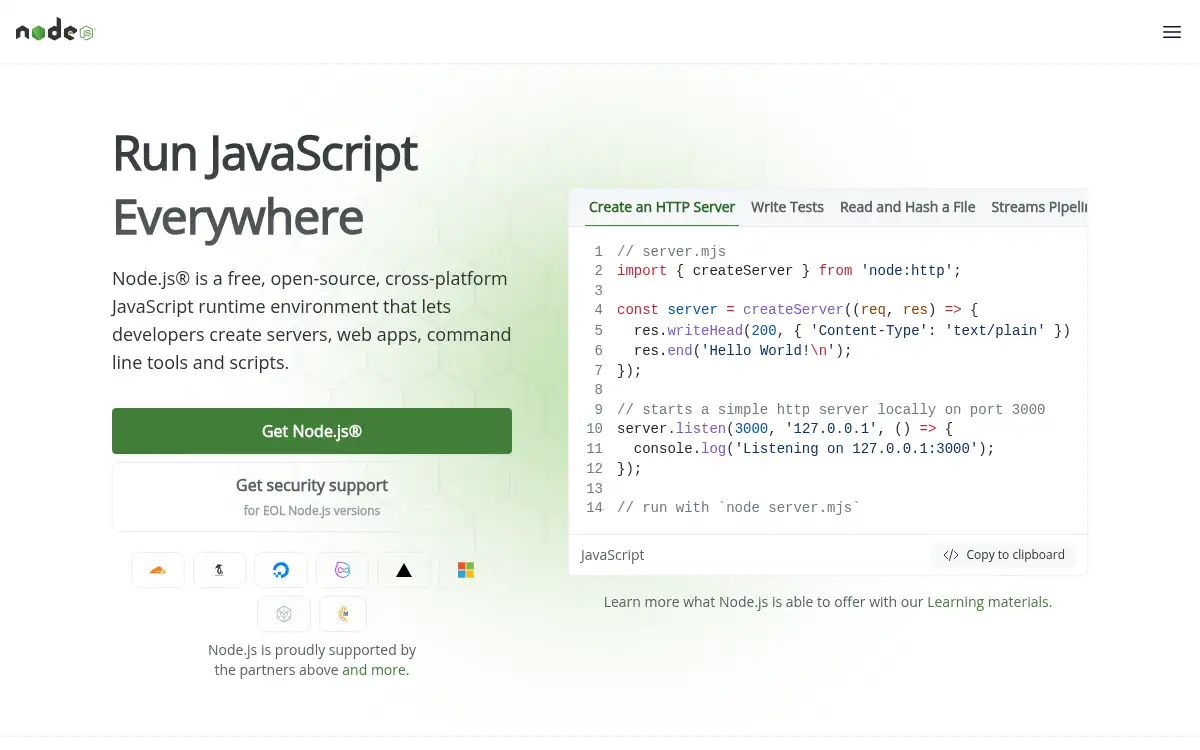The image size is (1200, 750).
Task: Open the Learning materials link
Action: (x=988, y=602)
